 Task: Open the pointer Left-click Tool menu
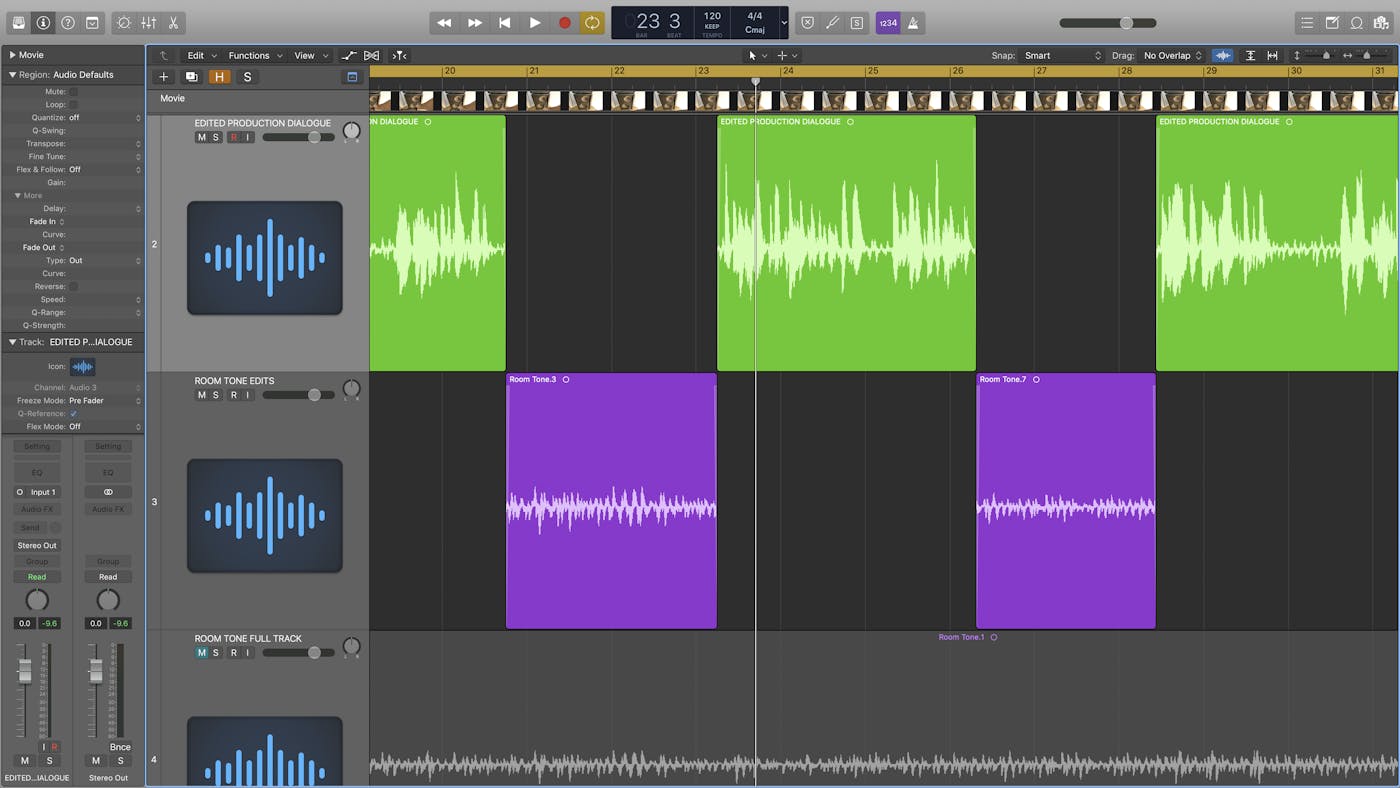[x=757, y=55]
